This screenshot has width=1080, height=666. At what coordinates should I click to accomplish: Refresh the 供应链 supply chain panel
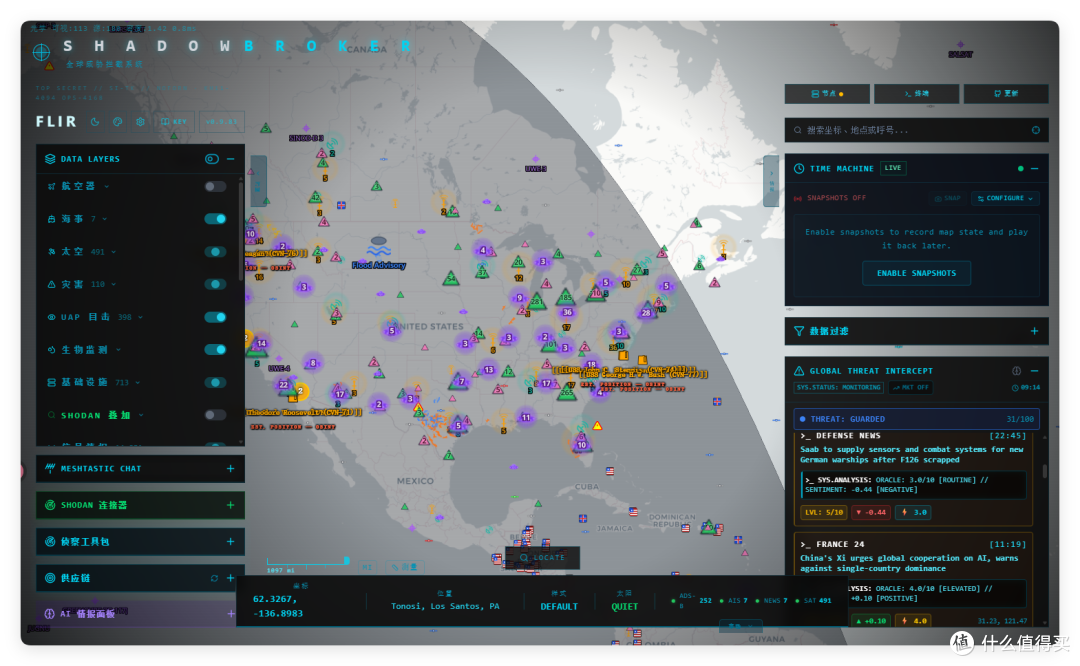click(214, 579)
